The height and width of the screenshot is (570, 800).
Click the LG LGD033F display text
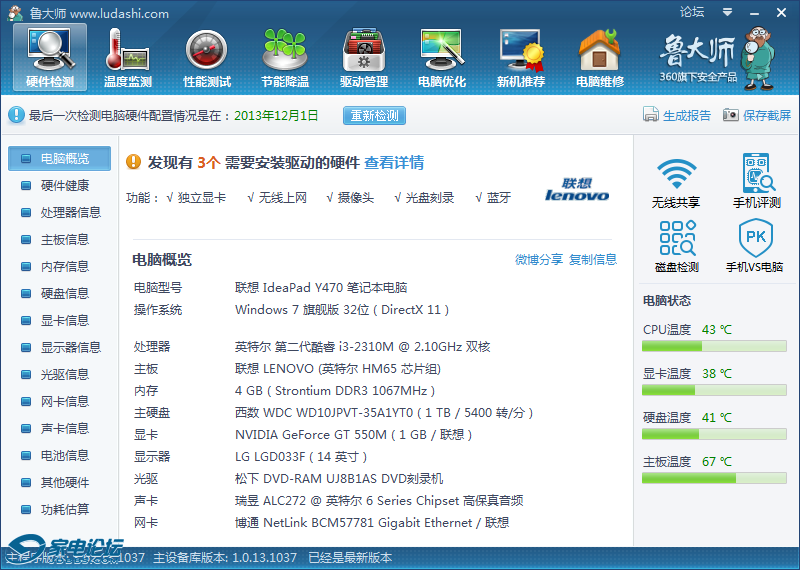301,457
